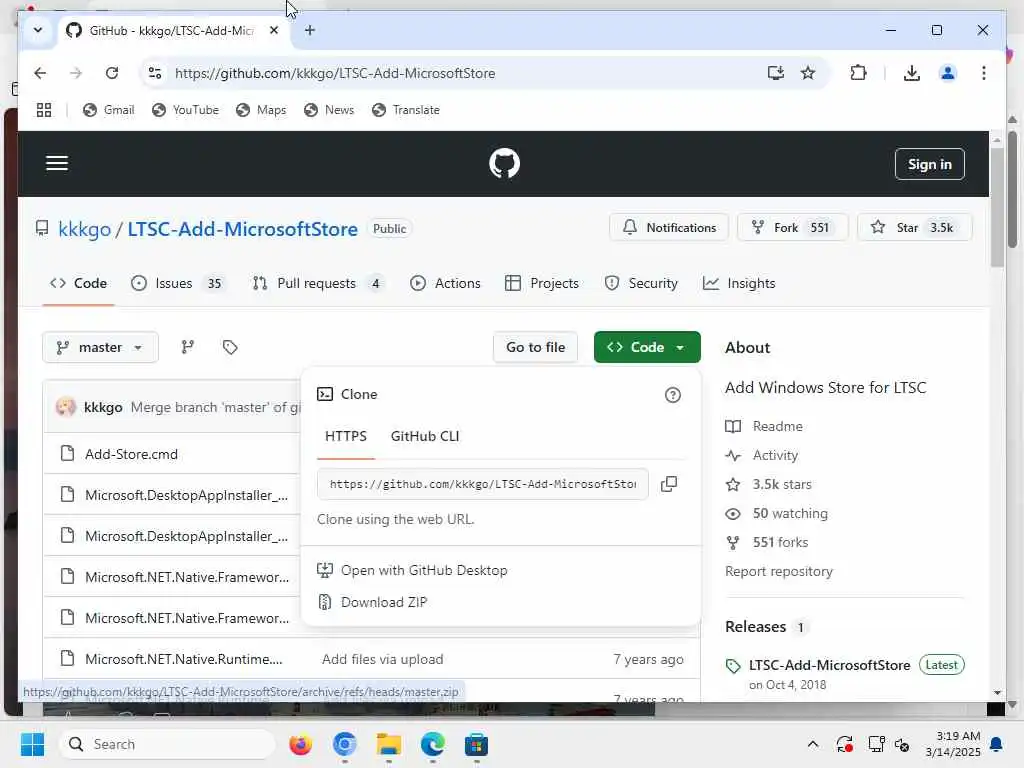Viewport: 1024px width, 768px height.
Task: Open latest release LTSC-Add-MicrosoftStore
Action: pos(829,665)
